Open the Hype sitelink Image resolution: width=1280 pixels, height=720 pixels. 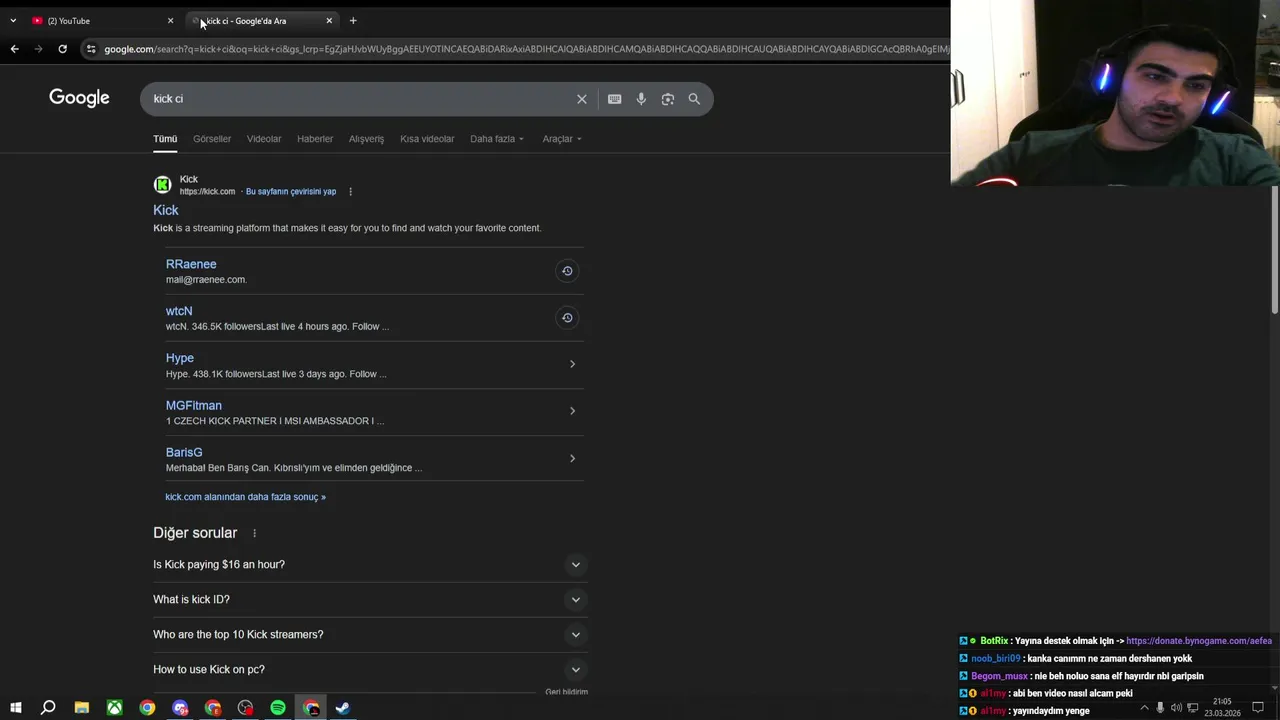pyautogui.click(x=180, y=358)
